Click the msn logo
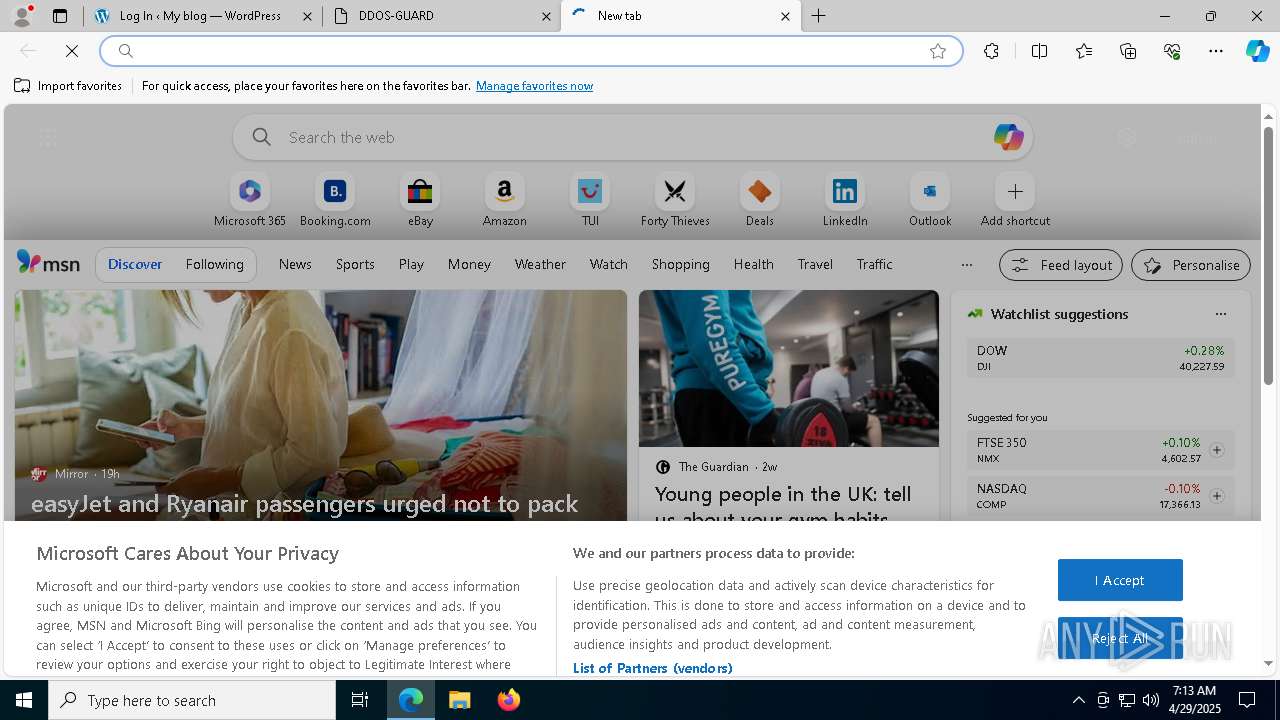1280x720 pixels. tap(48, 263)
